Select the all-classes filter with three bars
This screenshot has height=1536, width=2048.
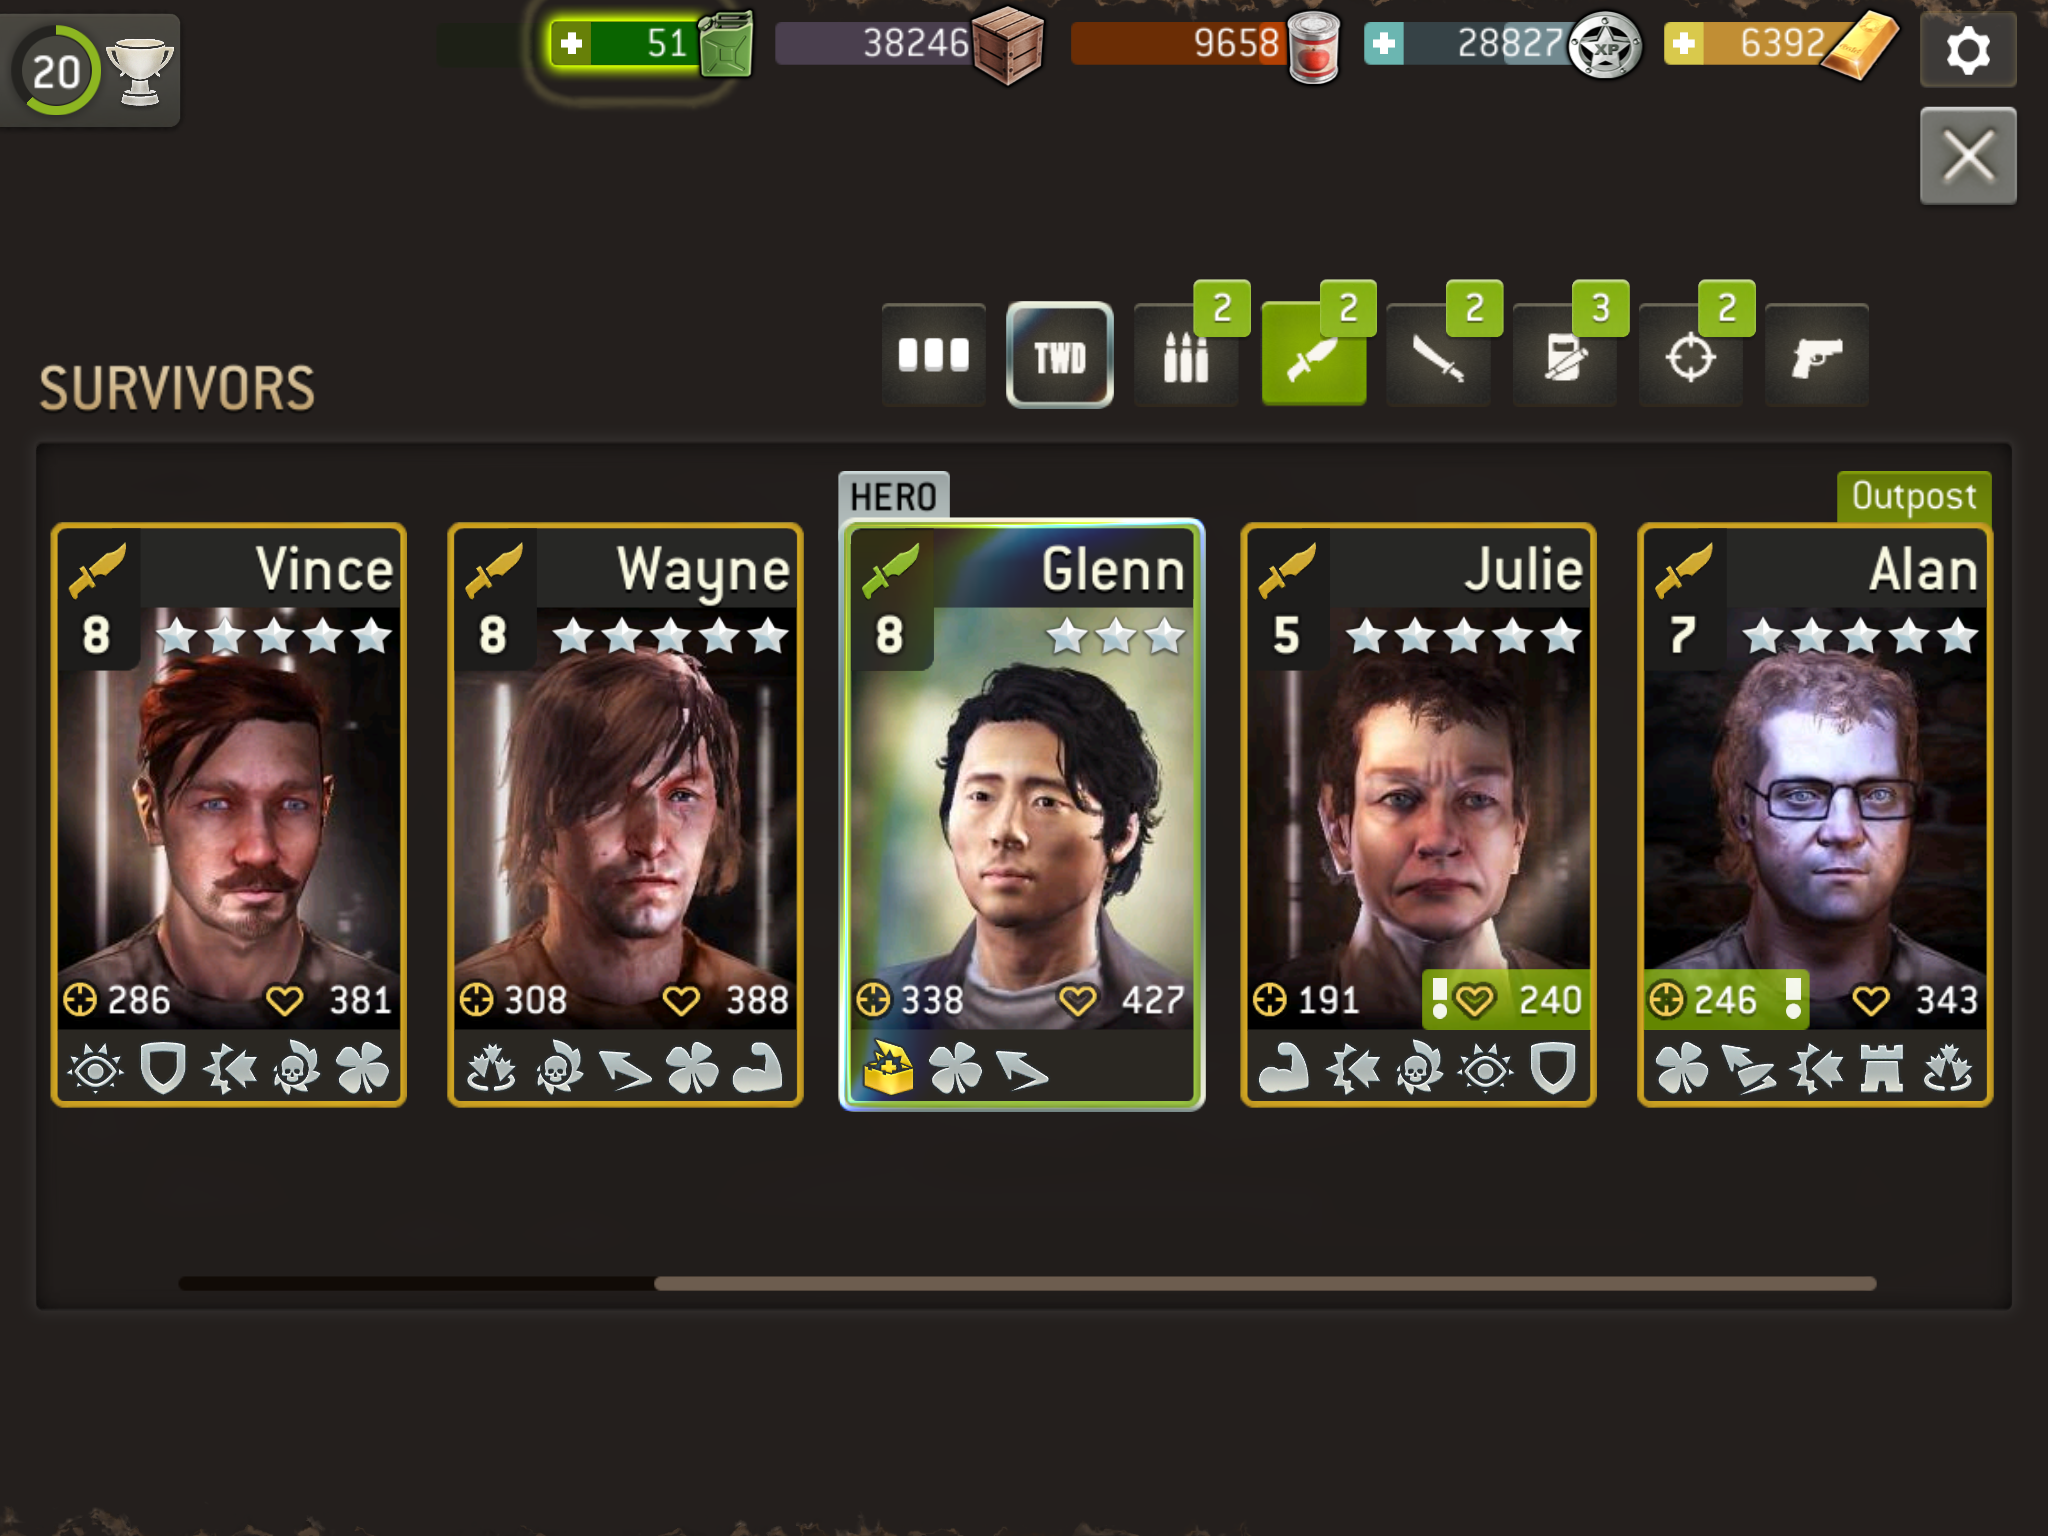click(x=933, y=355)
